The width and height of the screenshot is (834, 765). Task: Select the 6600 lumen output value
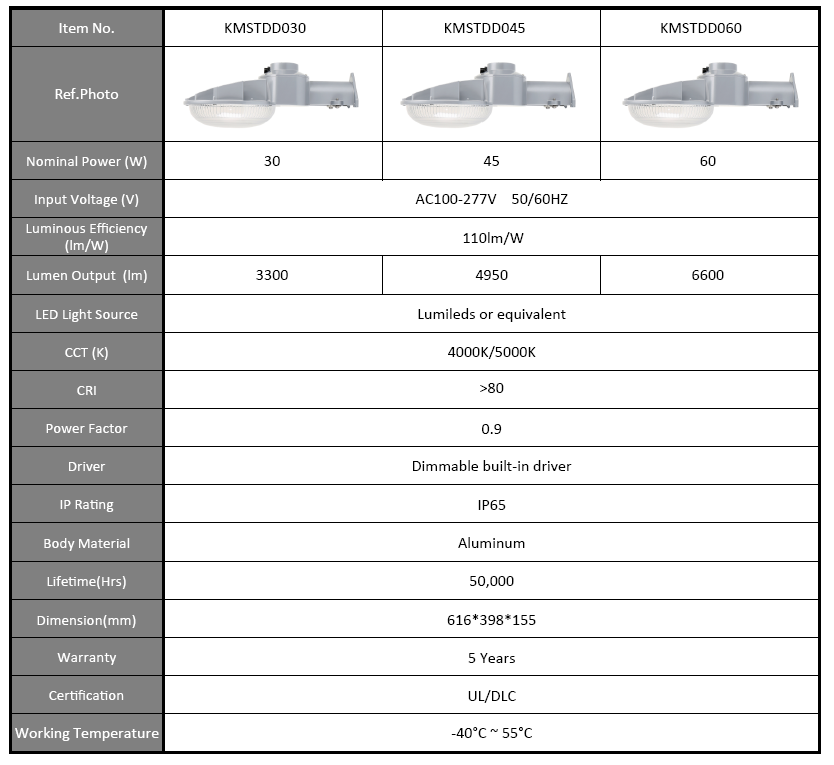[708, 275]
